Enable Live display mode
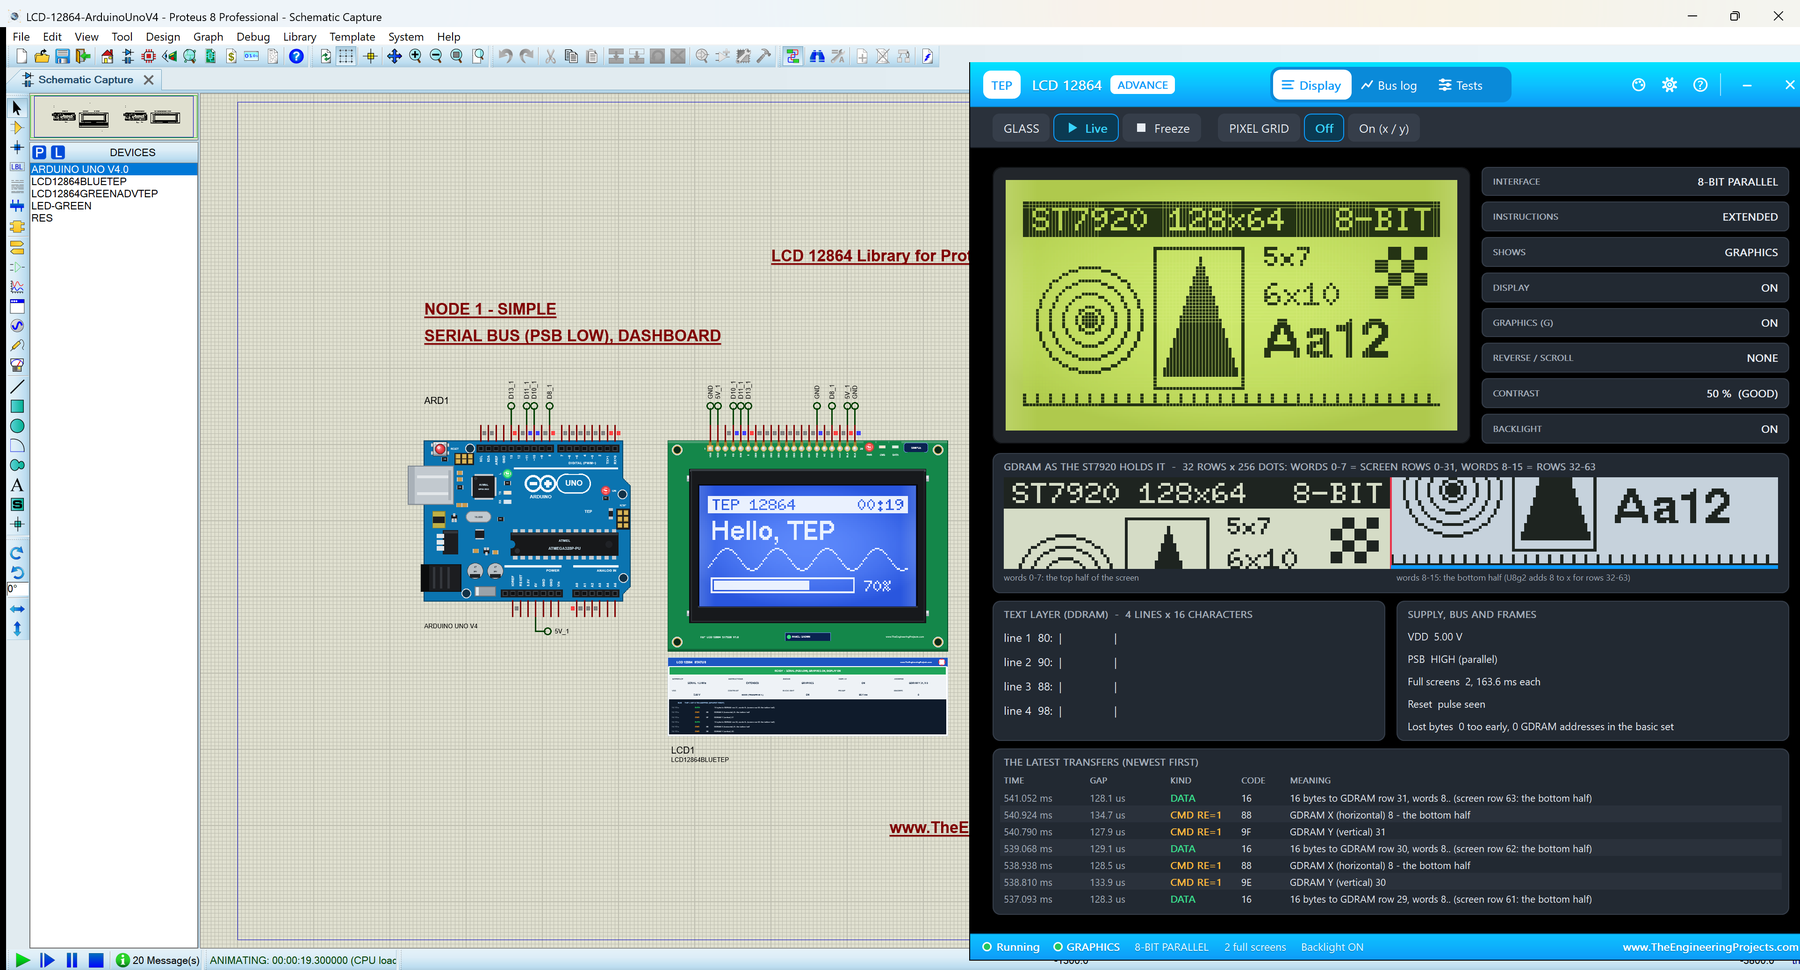 (1087, 128)
